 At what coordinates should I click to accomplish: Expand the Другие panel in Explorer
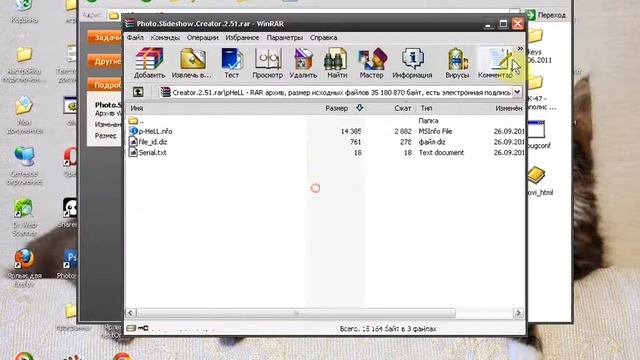104,62
